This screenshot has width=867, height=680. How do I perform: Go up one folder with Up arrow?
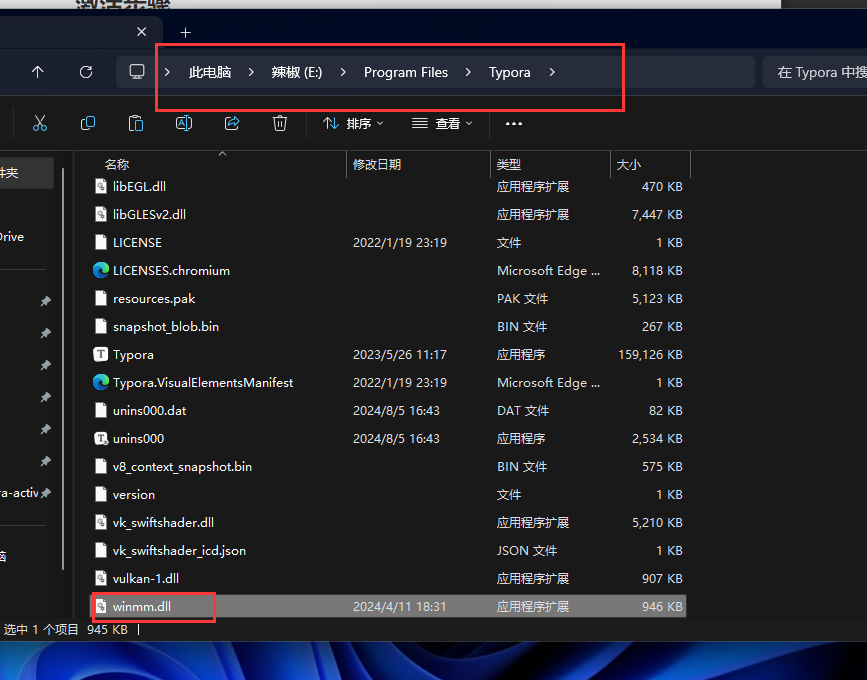click(x=38, y=72)
